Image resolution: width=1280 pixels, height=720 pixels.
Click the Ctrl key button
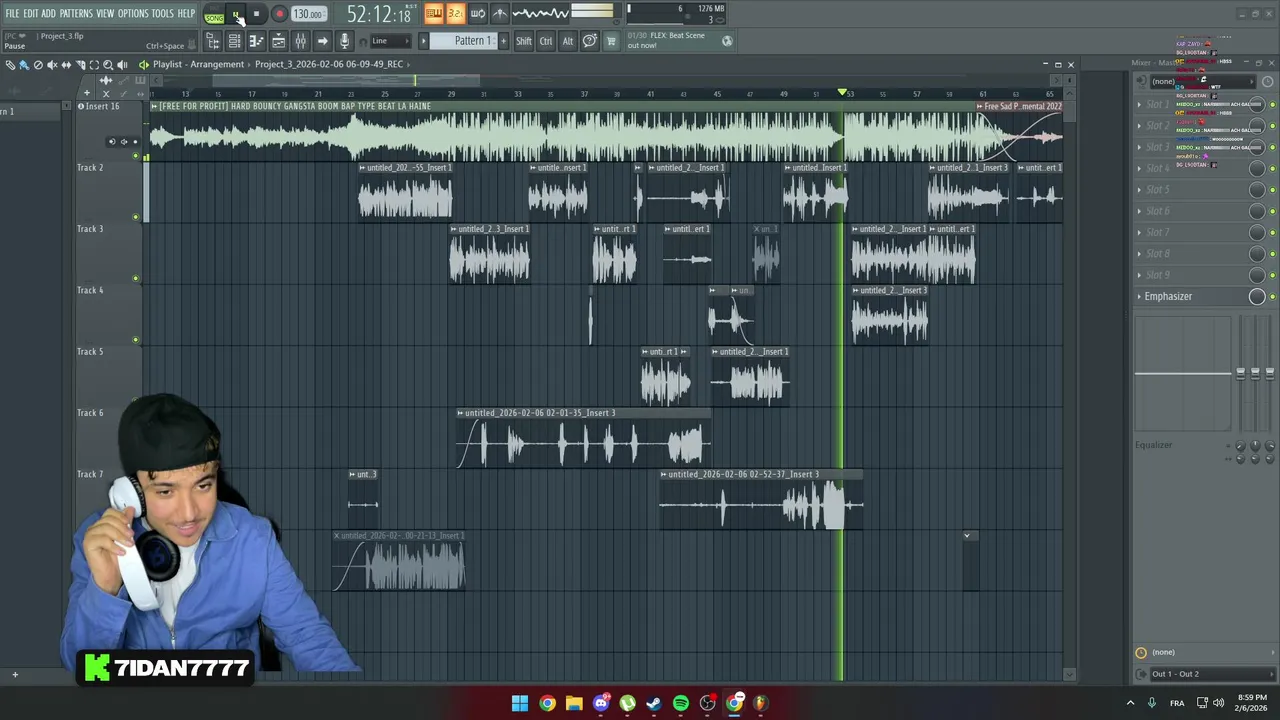[546, 41]
